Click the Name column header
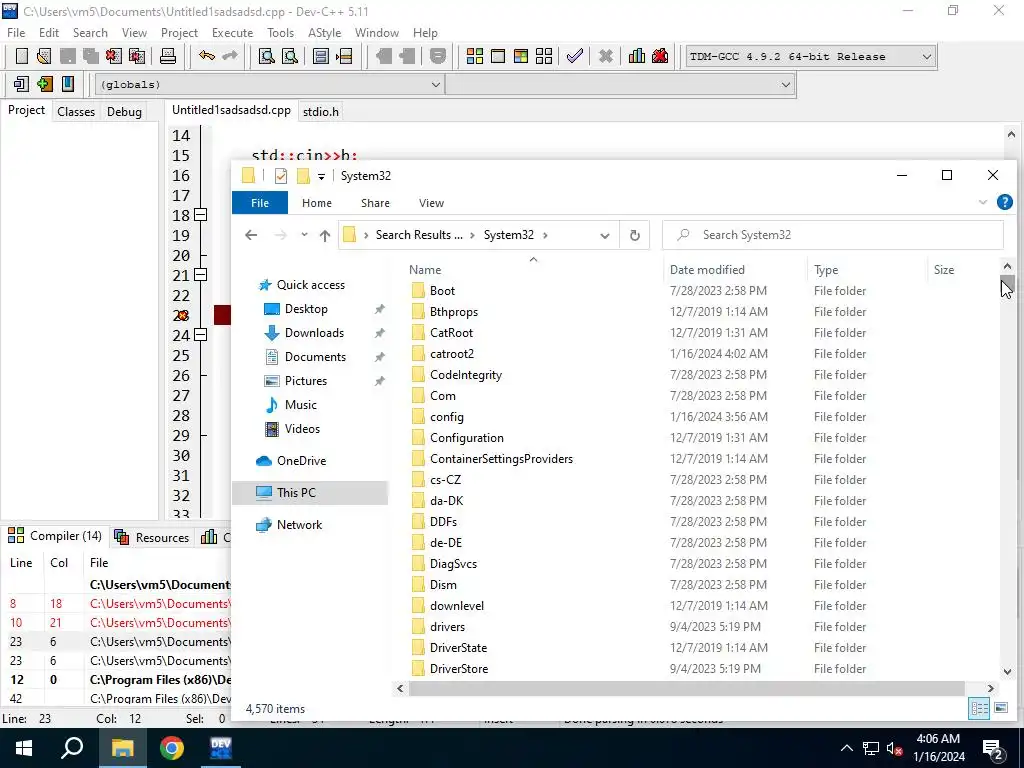 coord(425,270)
